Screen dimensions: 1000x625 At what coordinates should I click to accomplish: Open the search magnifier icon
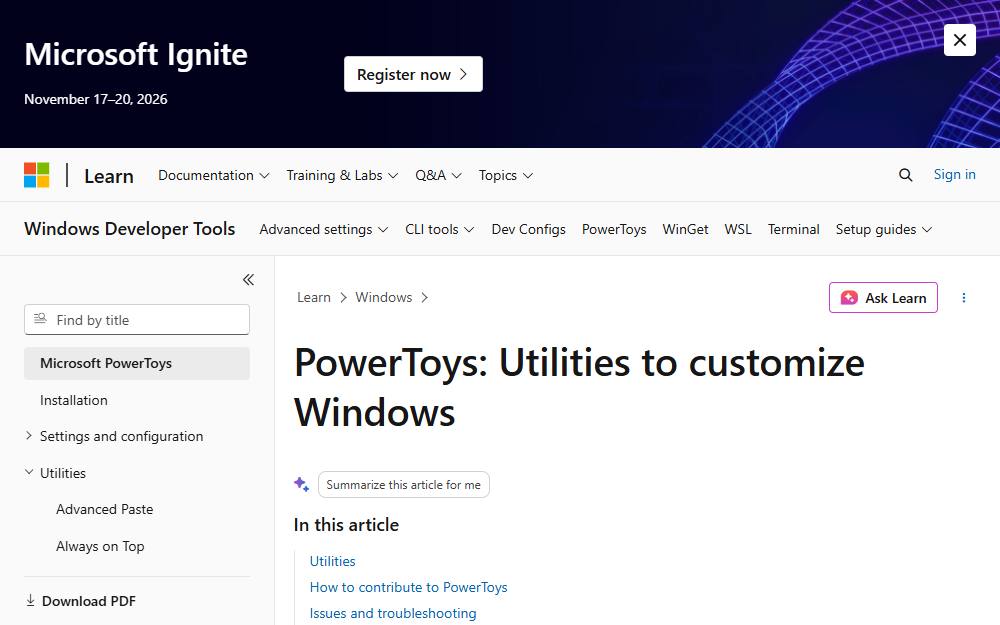coord(905,175)
